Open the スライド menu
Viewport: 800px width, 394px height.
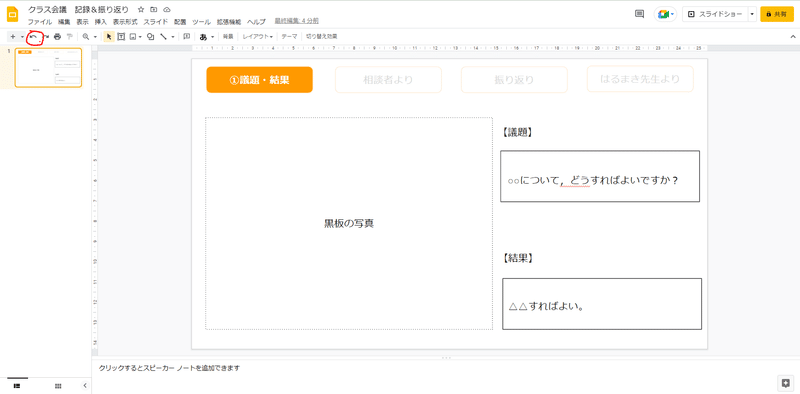pos(156,22)
